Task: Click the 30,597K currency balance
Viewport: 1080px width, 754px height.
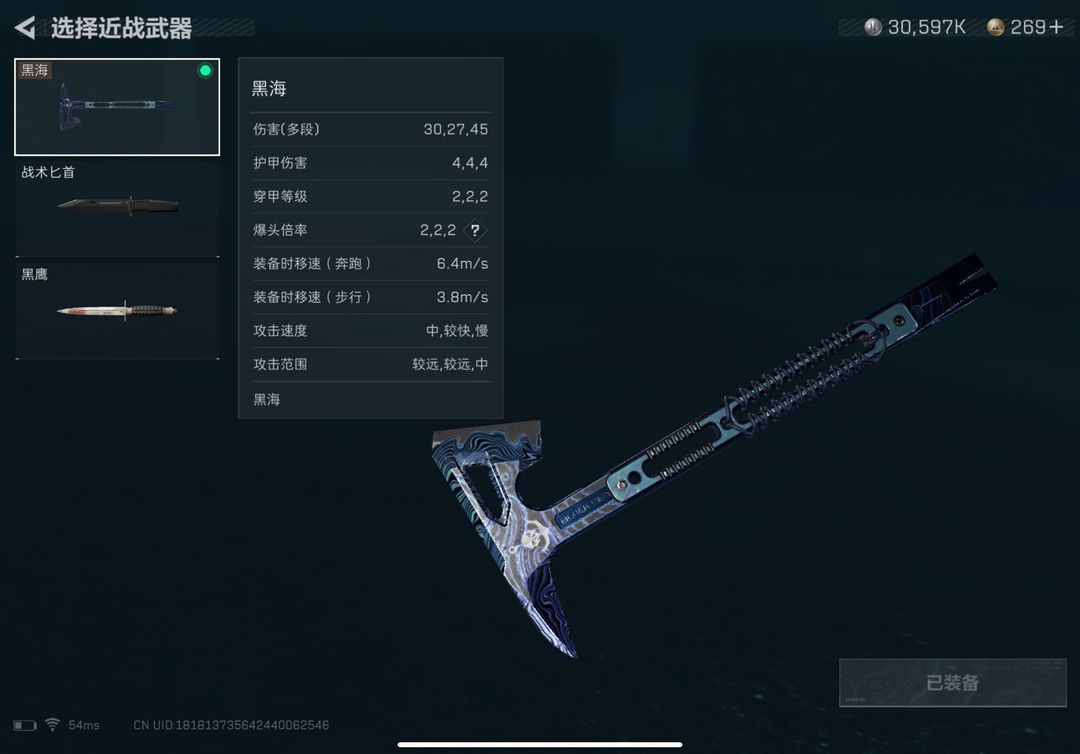Action: pyautogui.click(x=926, y=27)
